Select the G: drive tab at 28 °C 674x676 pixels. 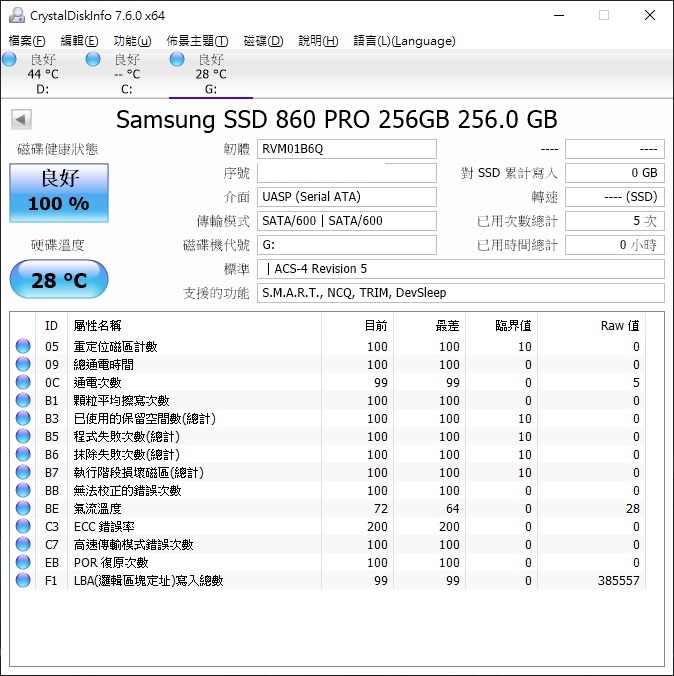click(x=211, y=74)
